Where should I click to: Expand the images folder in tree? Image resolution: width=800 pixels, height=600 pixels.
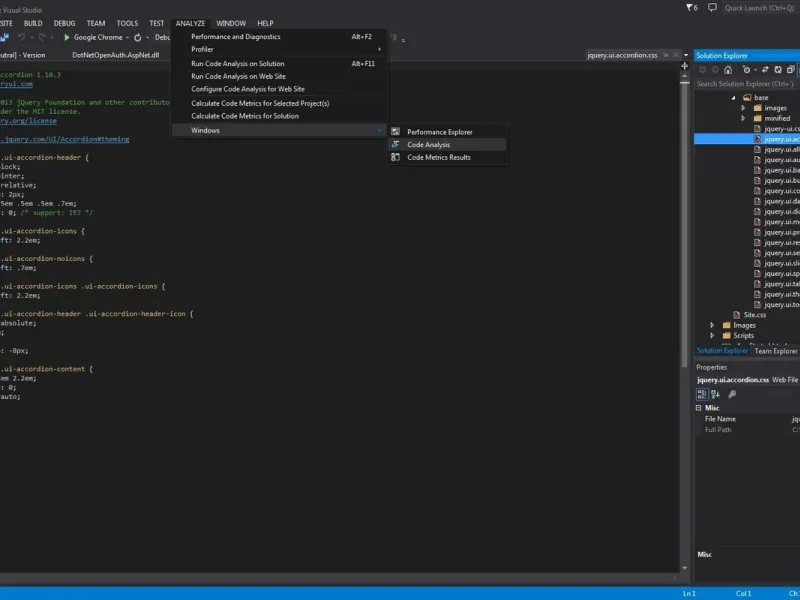coord(743,108)
